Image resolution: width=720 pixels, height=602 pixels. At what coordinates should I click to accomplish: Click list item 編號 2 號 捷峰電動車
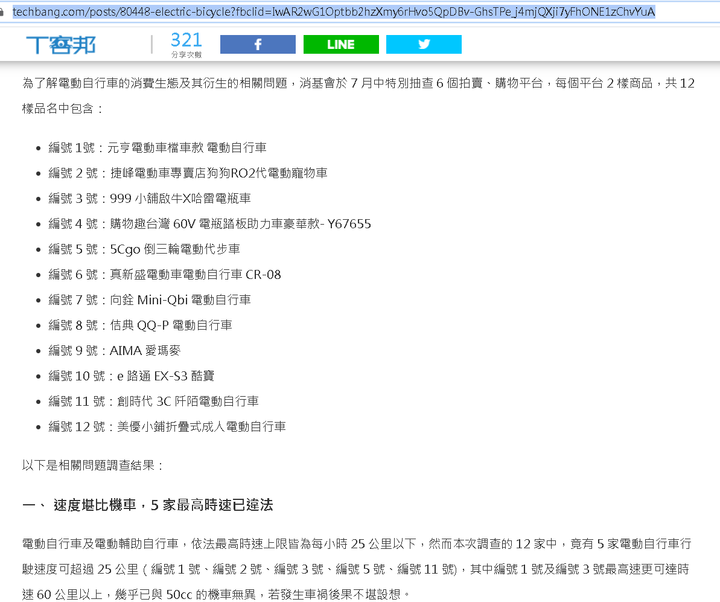click(x=188, y=173)
